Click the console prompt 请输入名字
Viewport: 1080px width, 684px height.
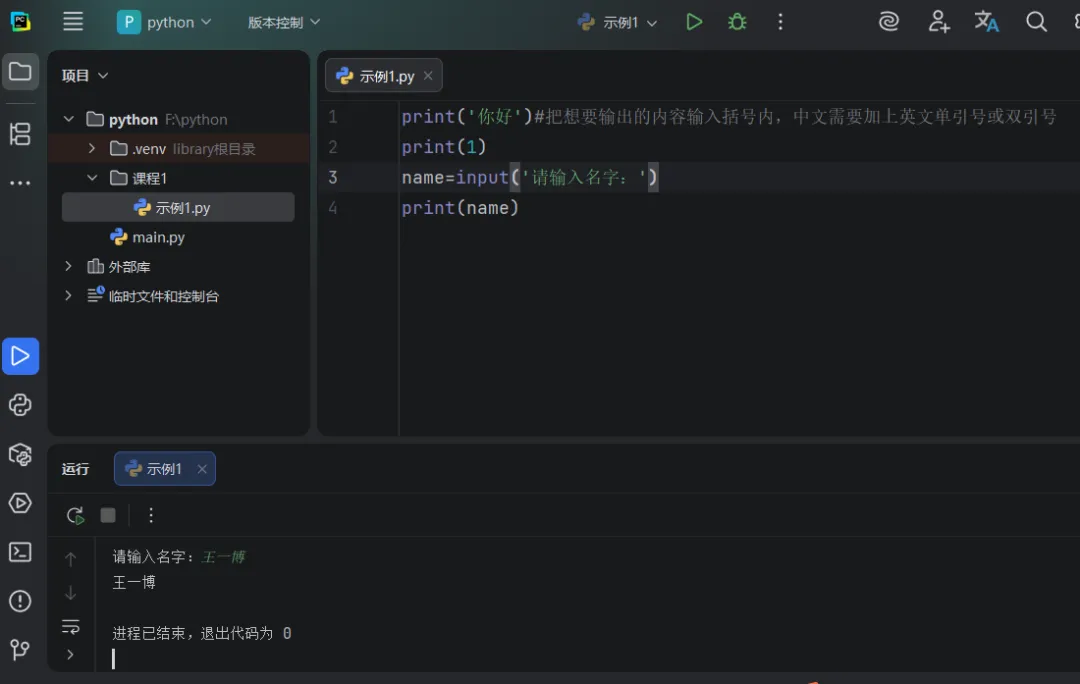[154, 557]
